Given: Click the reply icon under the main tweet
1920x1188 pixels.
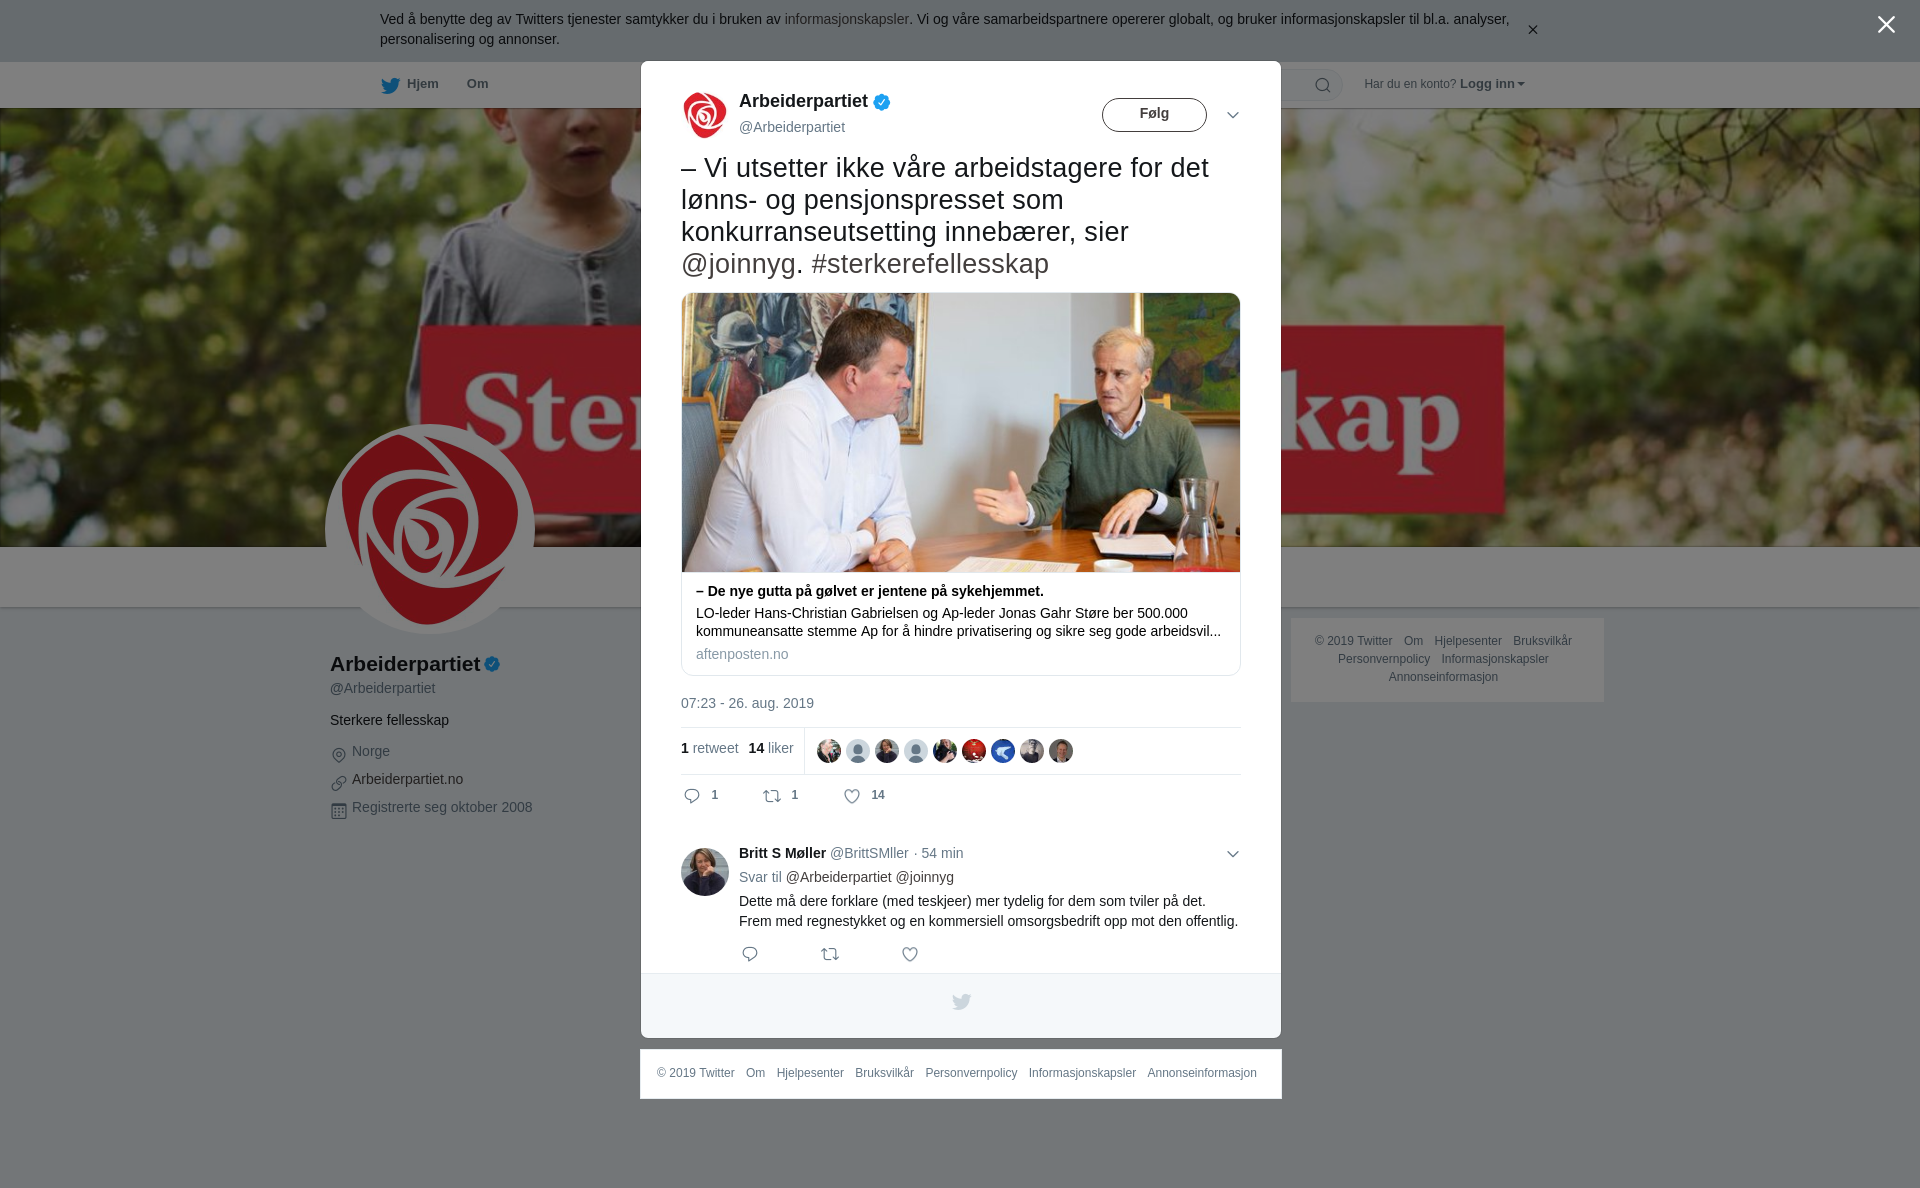Looking at the screenshot, I should [692, 796].
